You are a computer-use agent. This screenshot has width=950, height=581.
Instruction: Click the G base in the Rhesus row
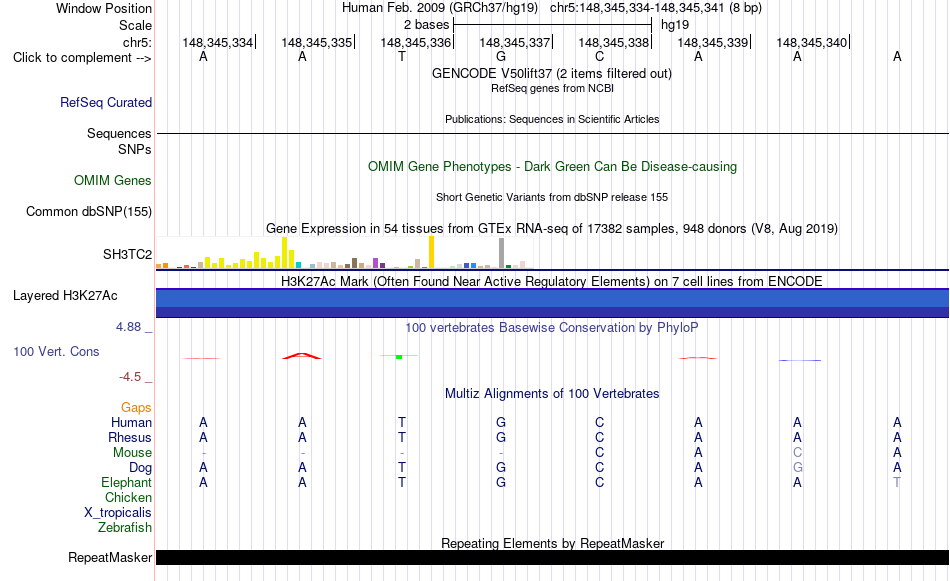click(500, 437)
